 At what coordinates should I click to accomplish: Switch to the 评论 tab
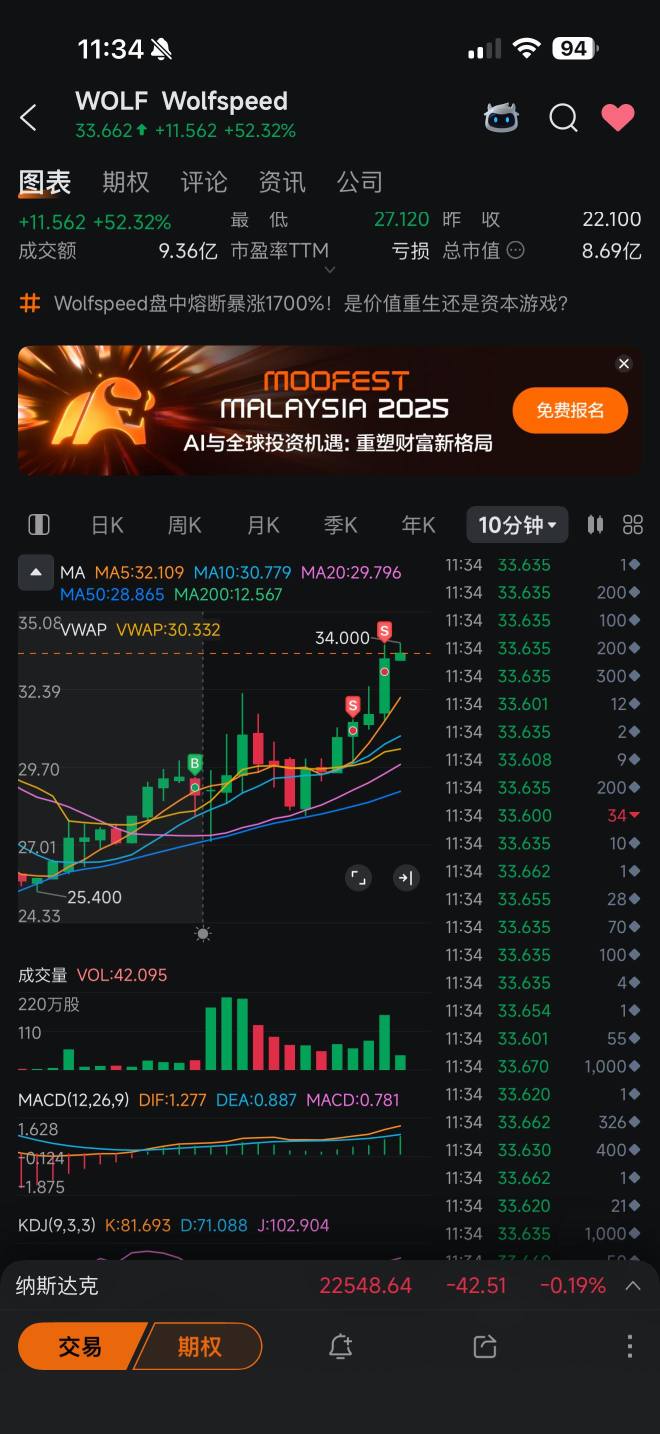tap(203, 182)
